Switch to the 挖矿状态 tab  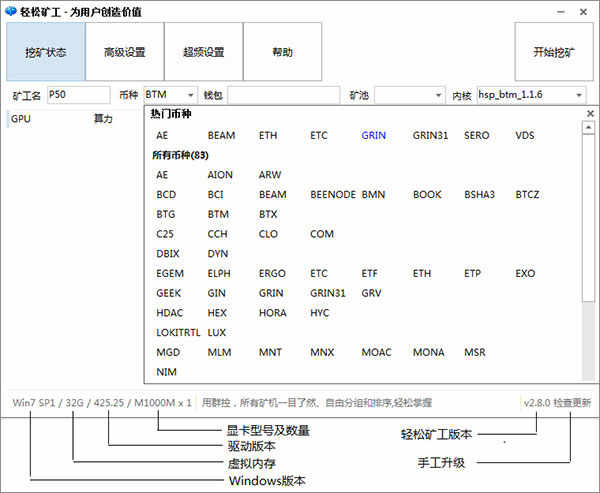pyautogui.click(x=46, y=52)
